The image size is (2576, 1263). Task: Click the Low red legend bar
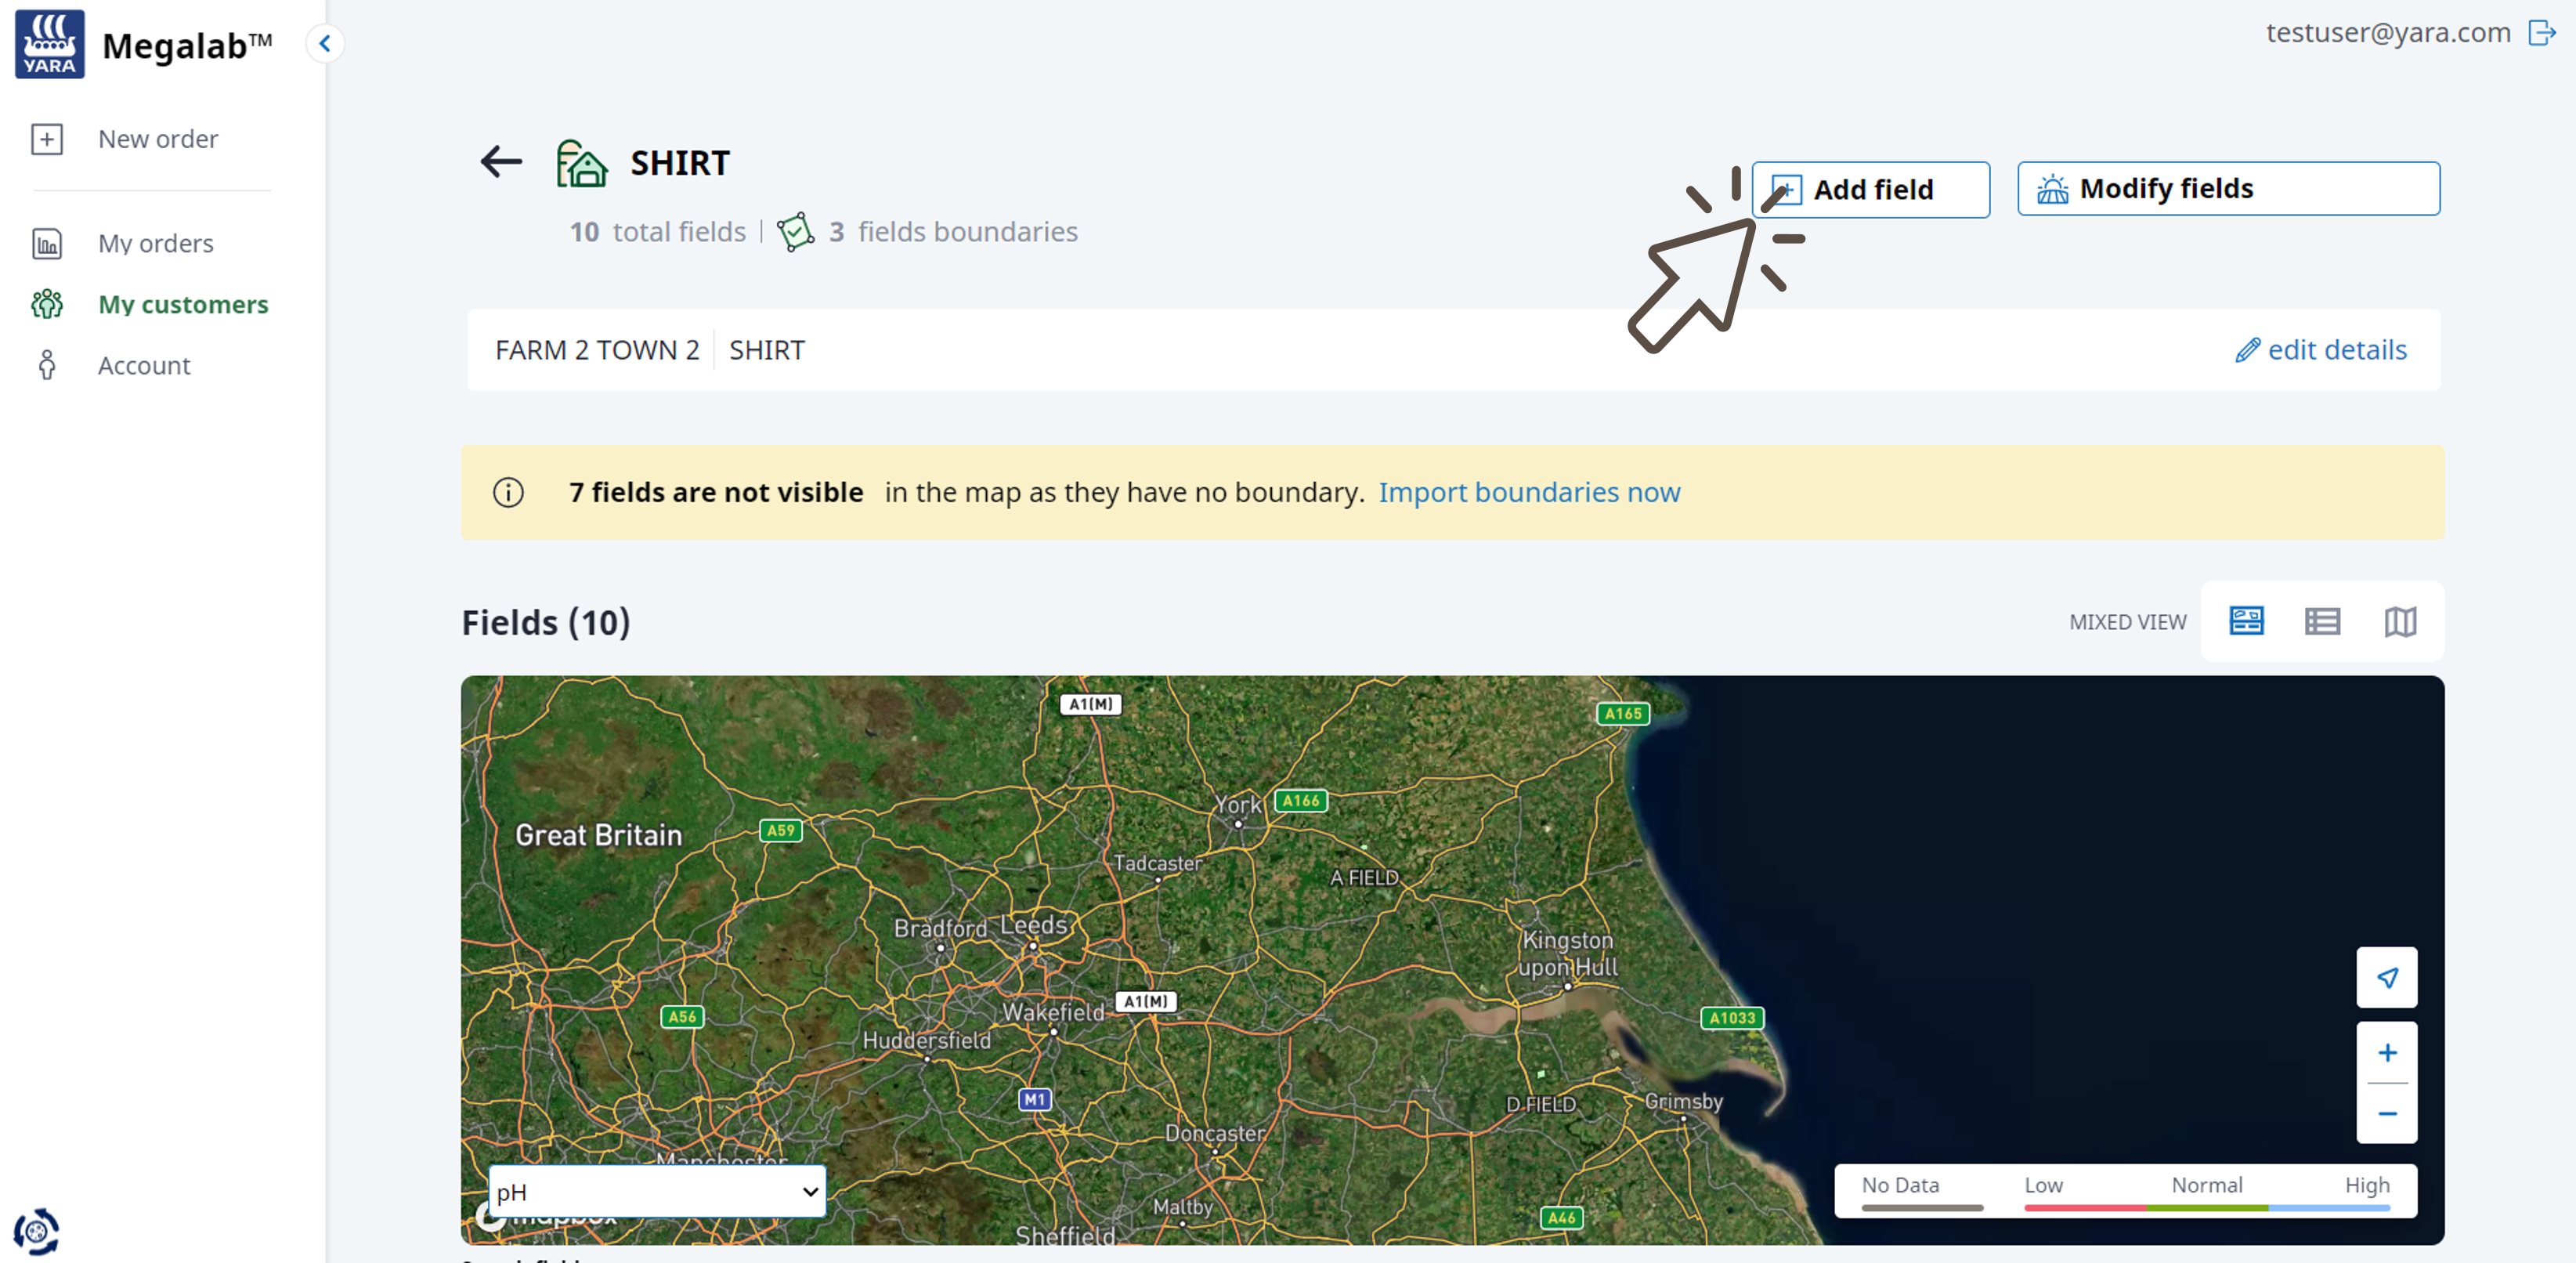click(x=2084, y=1207)
